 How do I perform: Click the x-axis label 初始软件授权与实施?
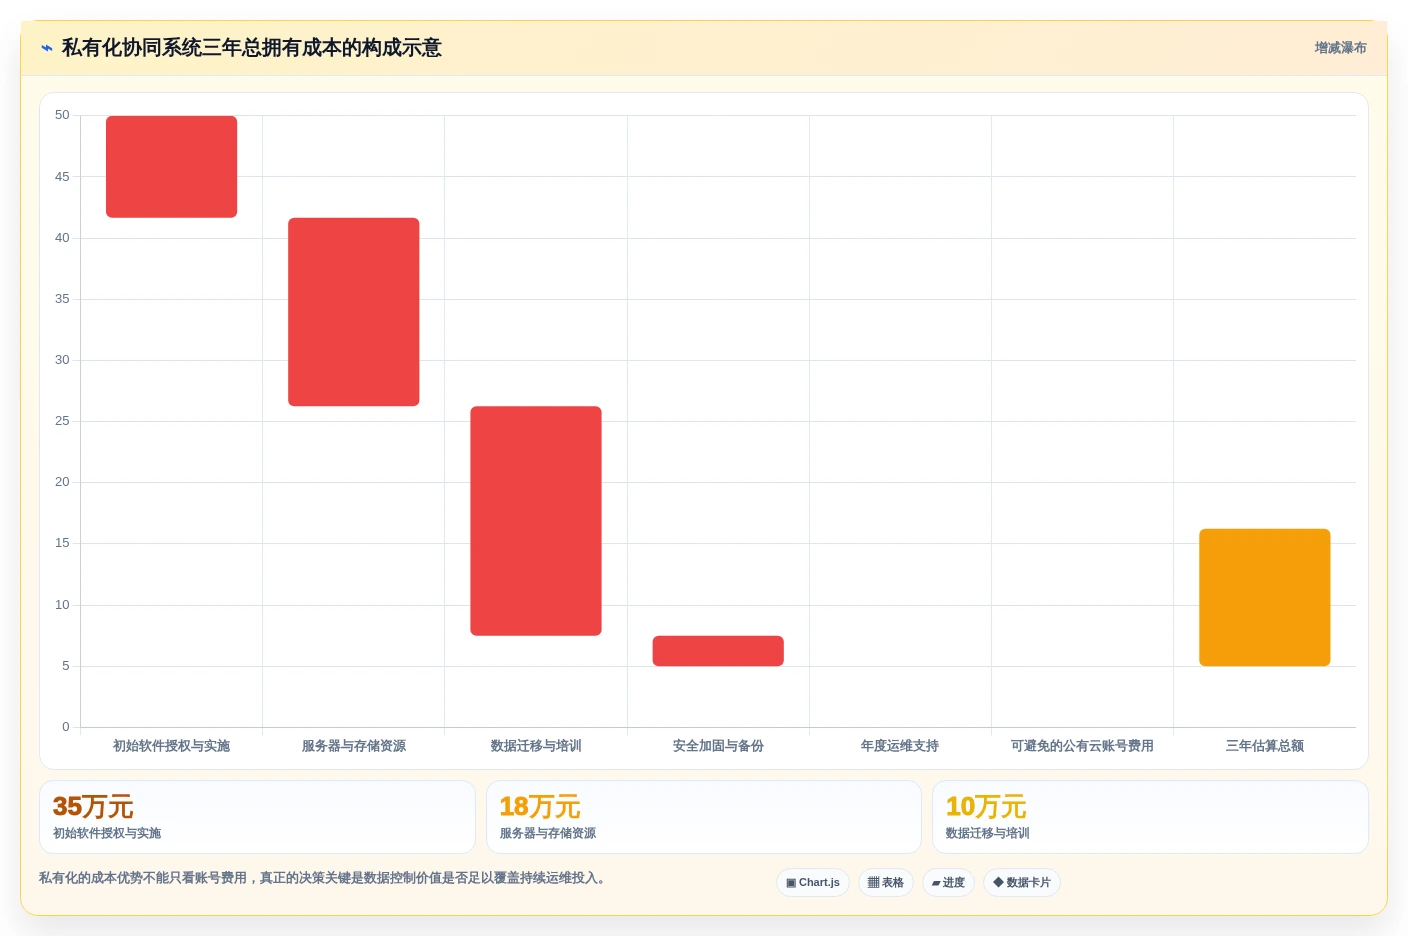172,746
